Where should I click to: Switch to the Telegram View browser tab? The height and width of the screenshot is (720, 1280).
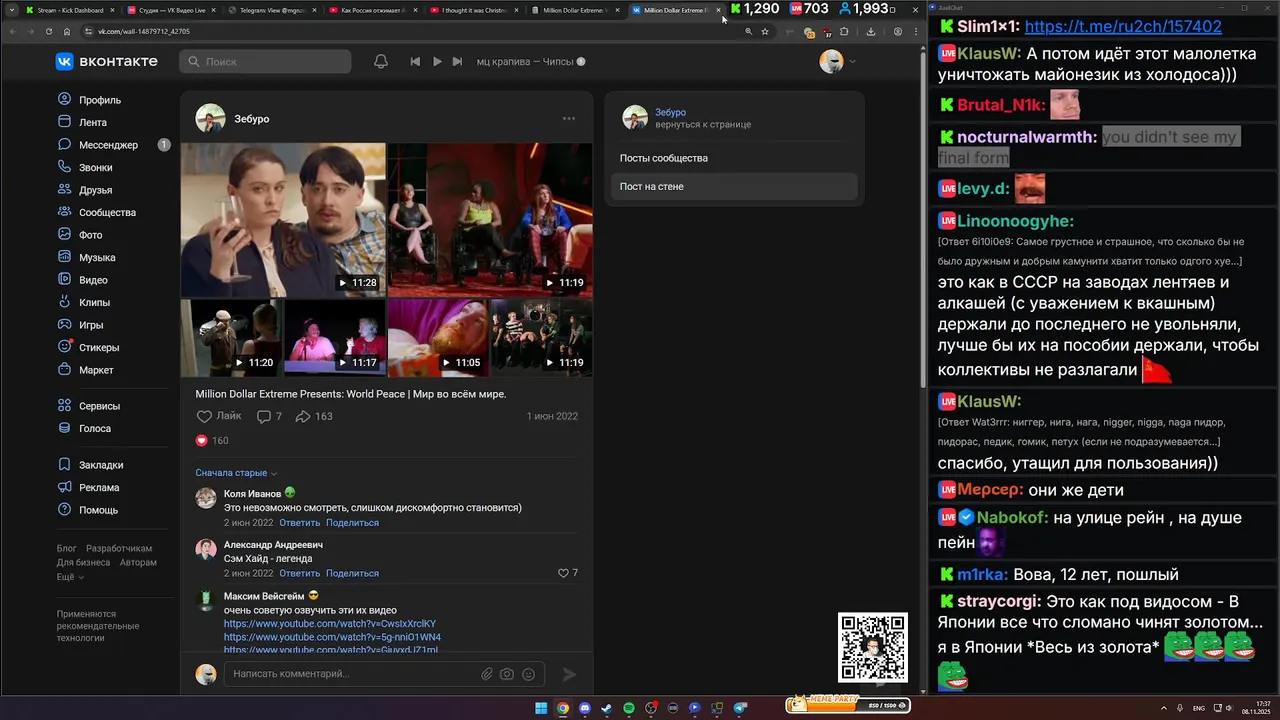coord(272,10)
